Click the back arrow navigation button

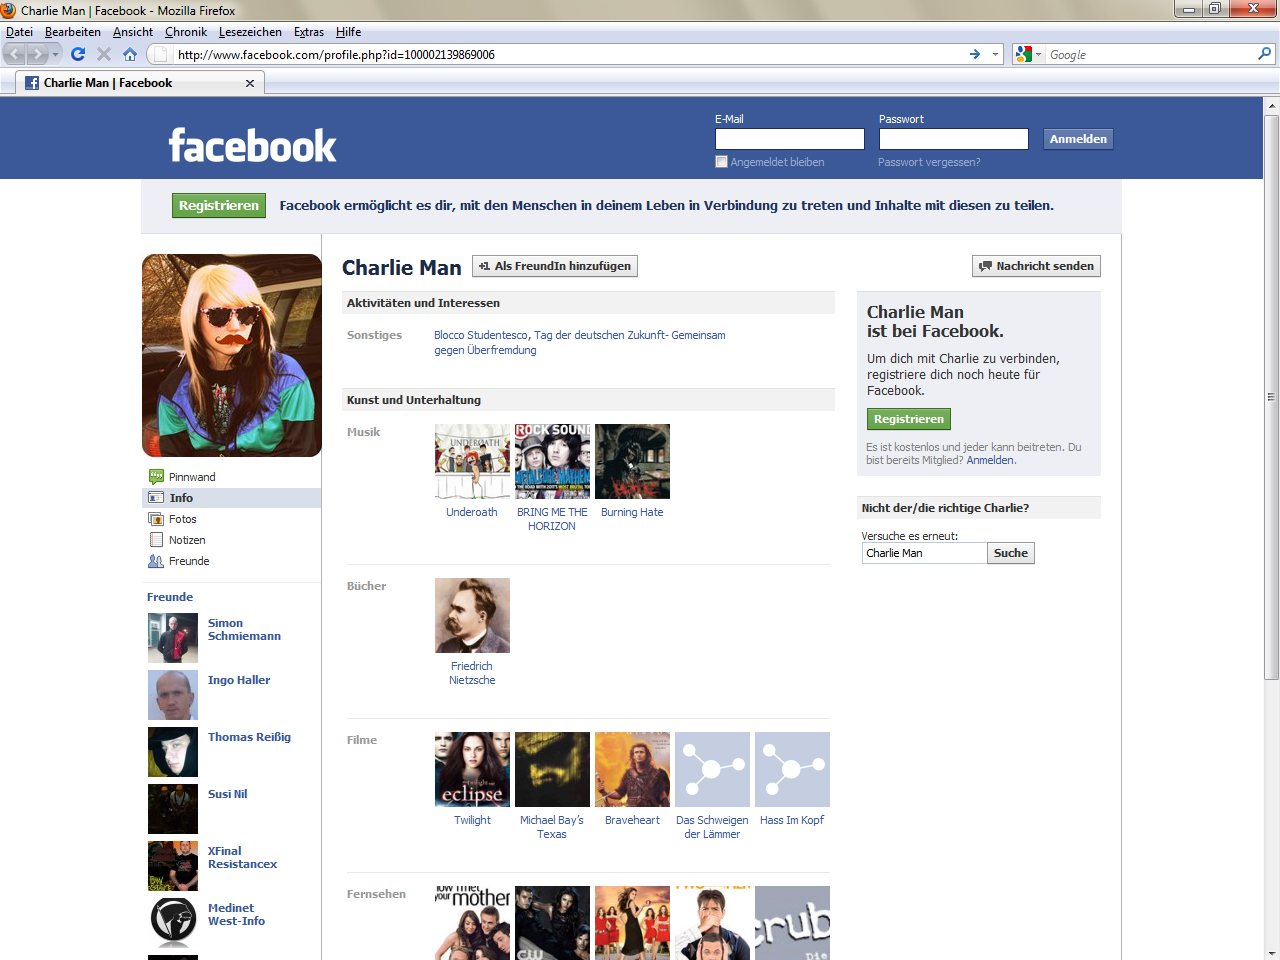[15, 54]
